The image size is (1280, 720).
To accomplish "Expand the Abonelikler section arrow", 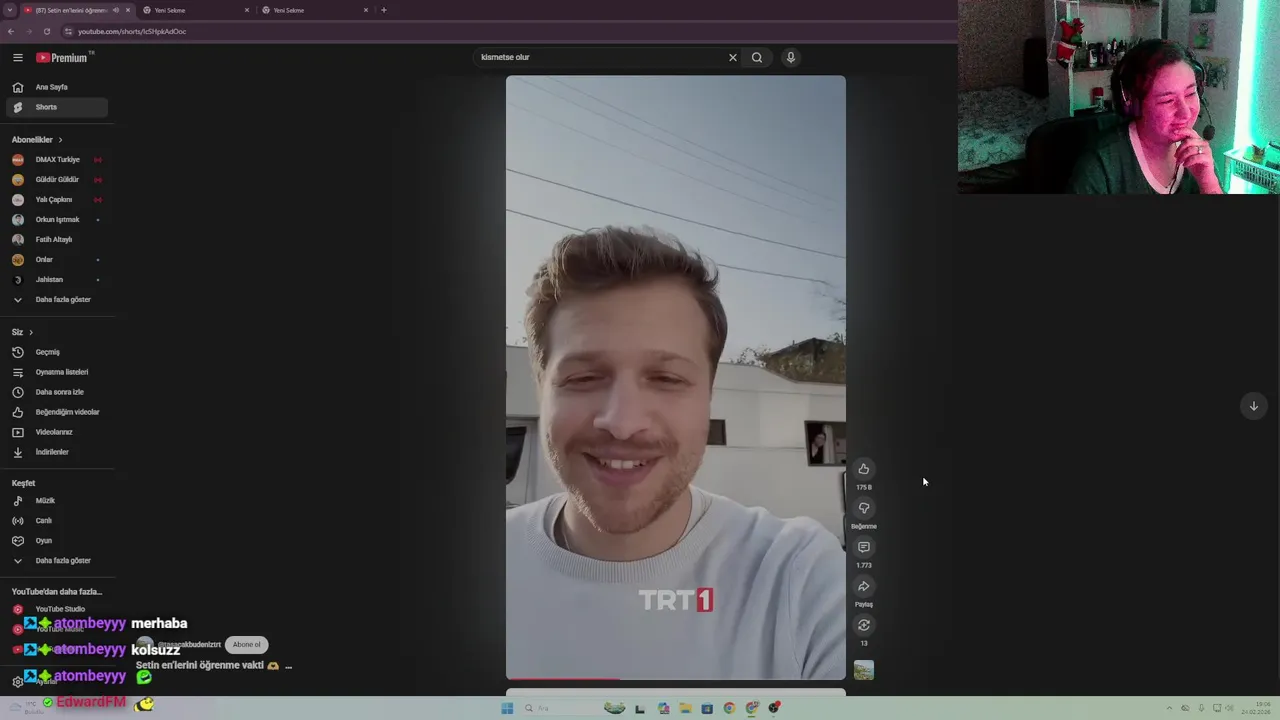I will point(60,140).
